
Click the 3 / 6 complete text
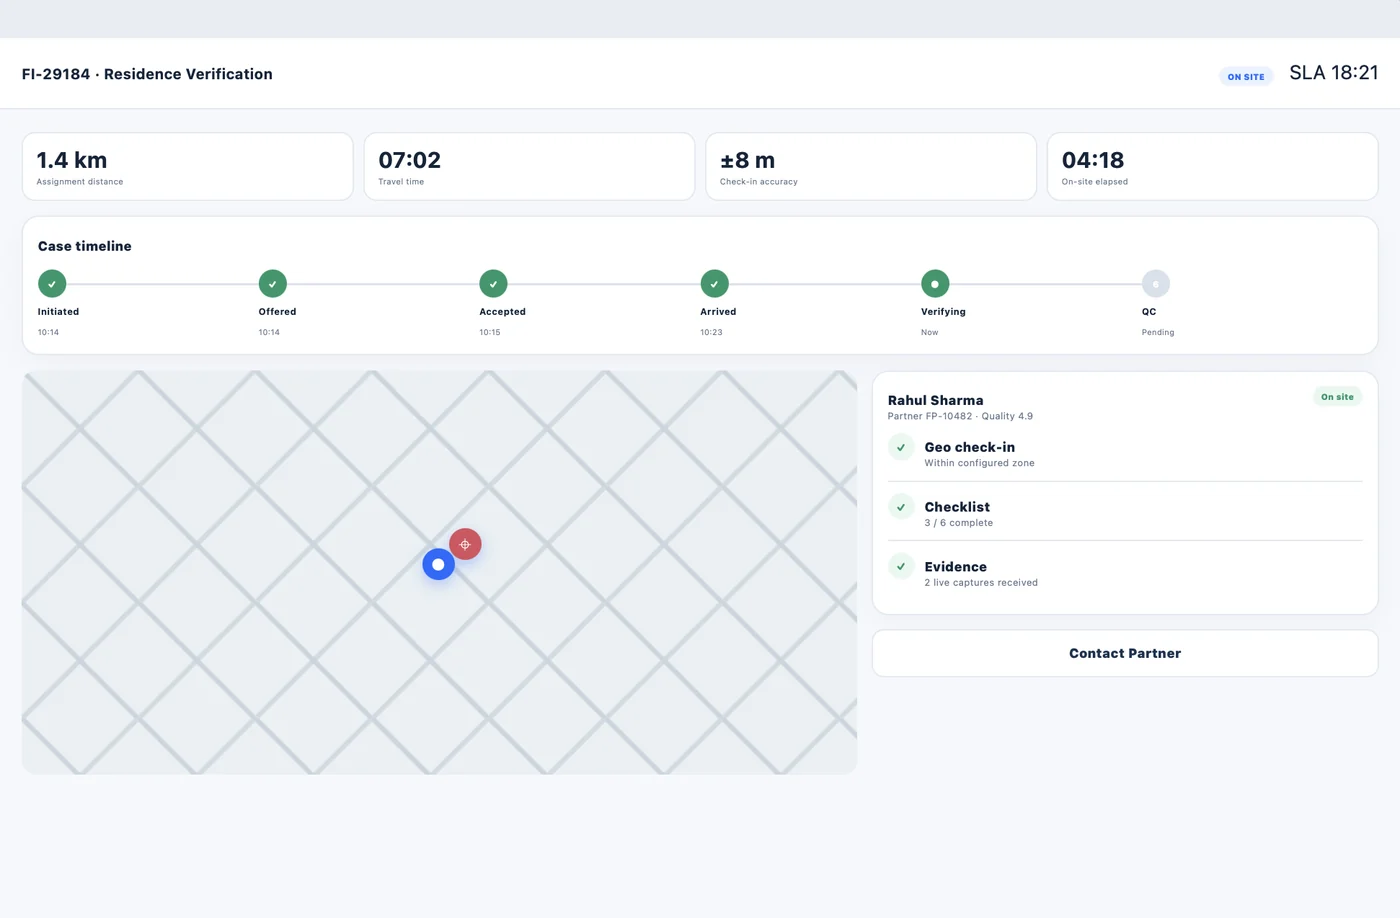click(959, 523)
